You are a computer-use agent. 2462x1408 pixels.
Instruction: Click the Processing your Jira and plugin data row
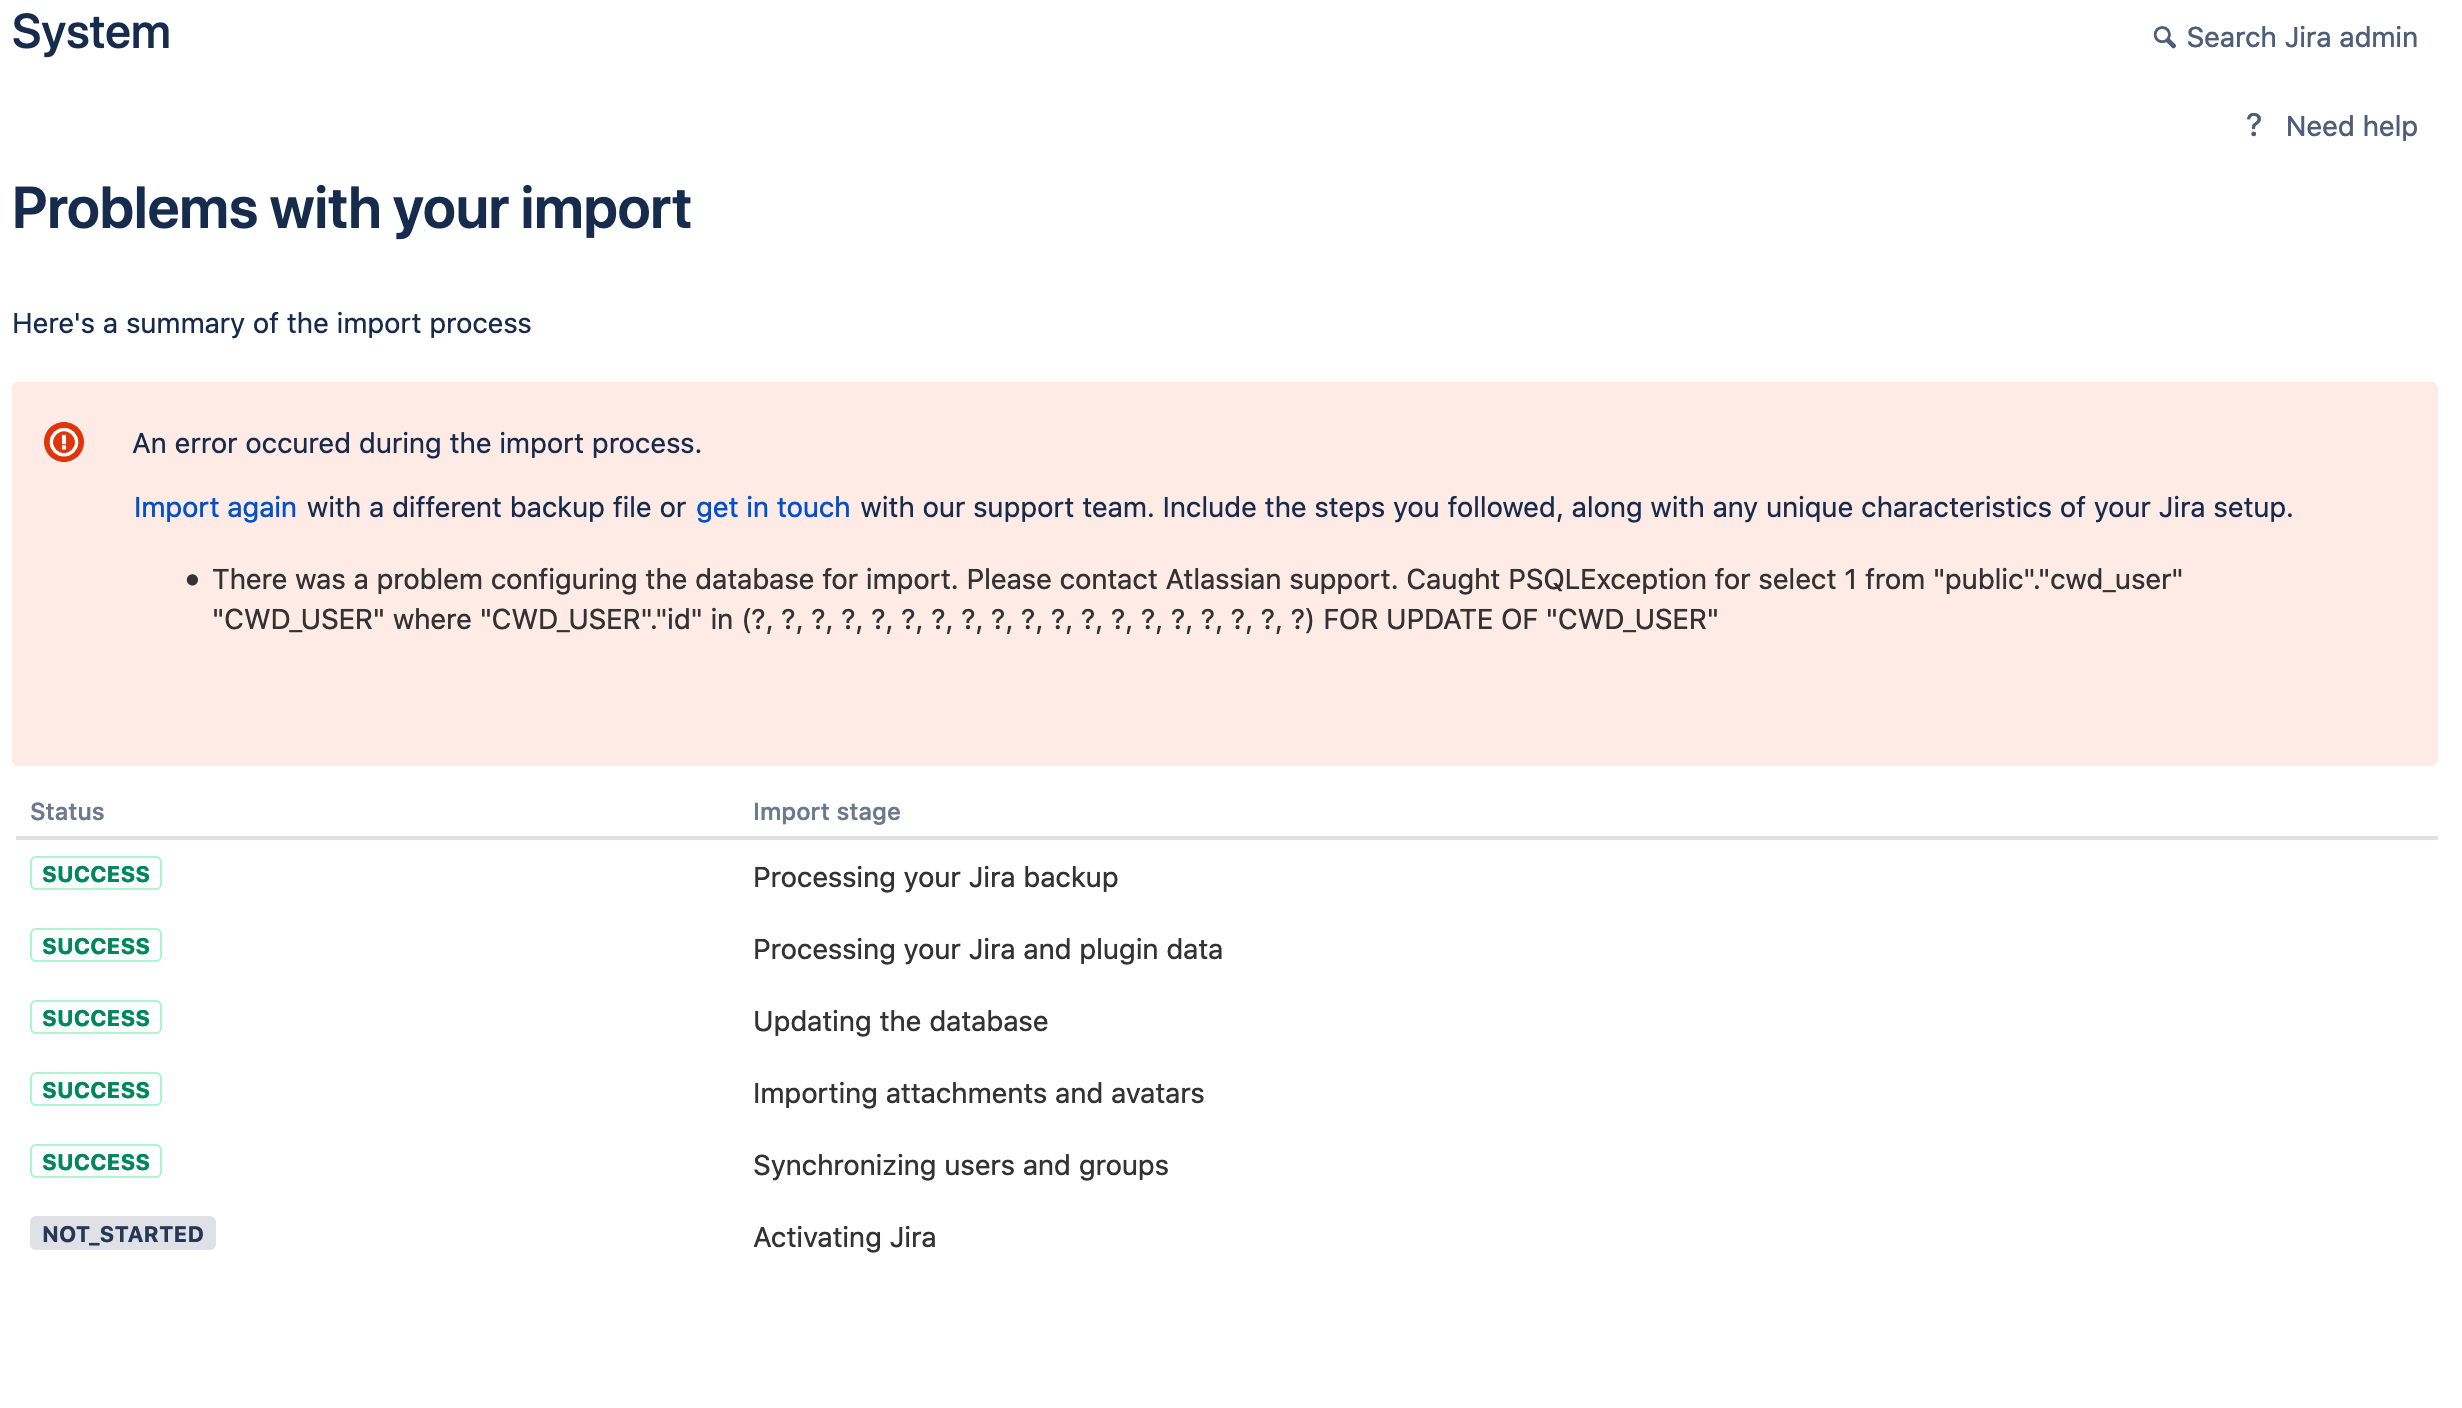coord(988,949)
